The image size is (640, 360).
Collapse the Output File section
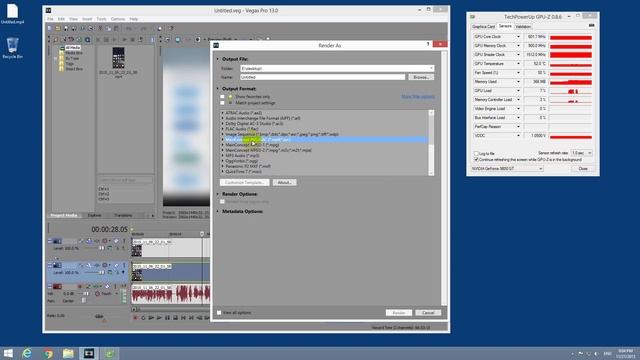pyautogui.click(x=218, y=59)
